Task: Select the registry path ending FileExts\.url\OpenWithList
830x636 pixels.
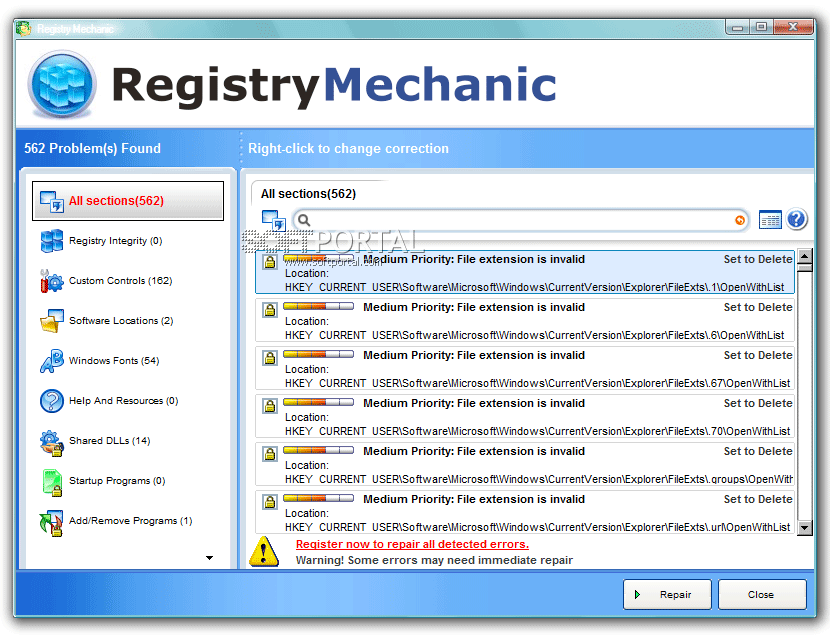Action: coord(537,527)
